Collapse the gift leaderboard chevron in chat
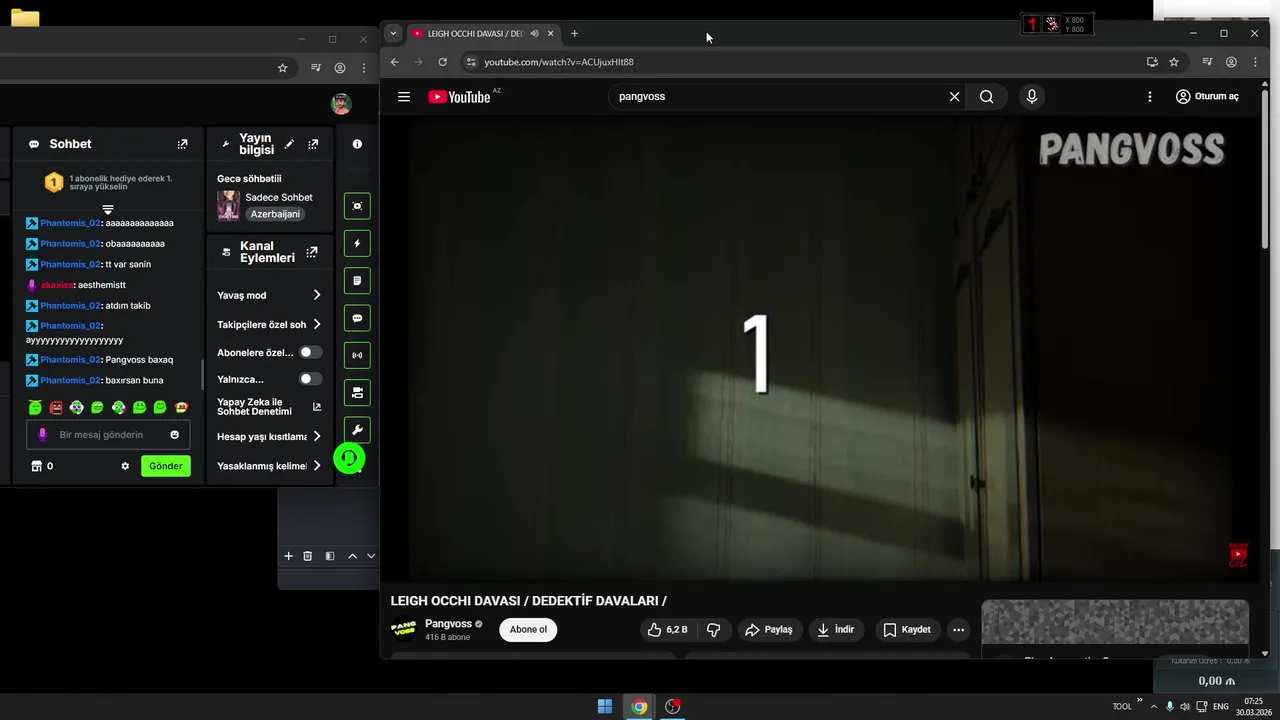 click(x=108, y=209)
